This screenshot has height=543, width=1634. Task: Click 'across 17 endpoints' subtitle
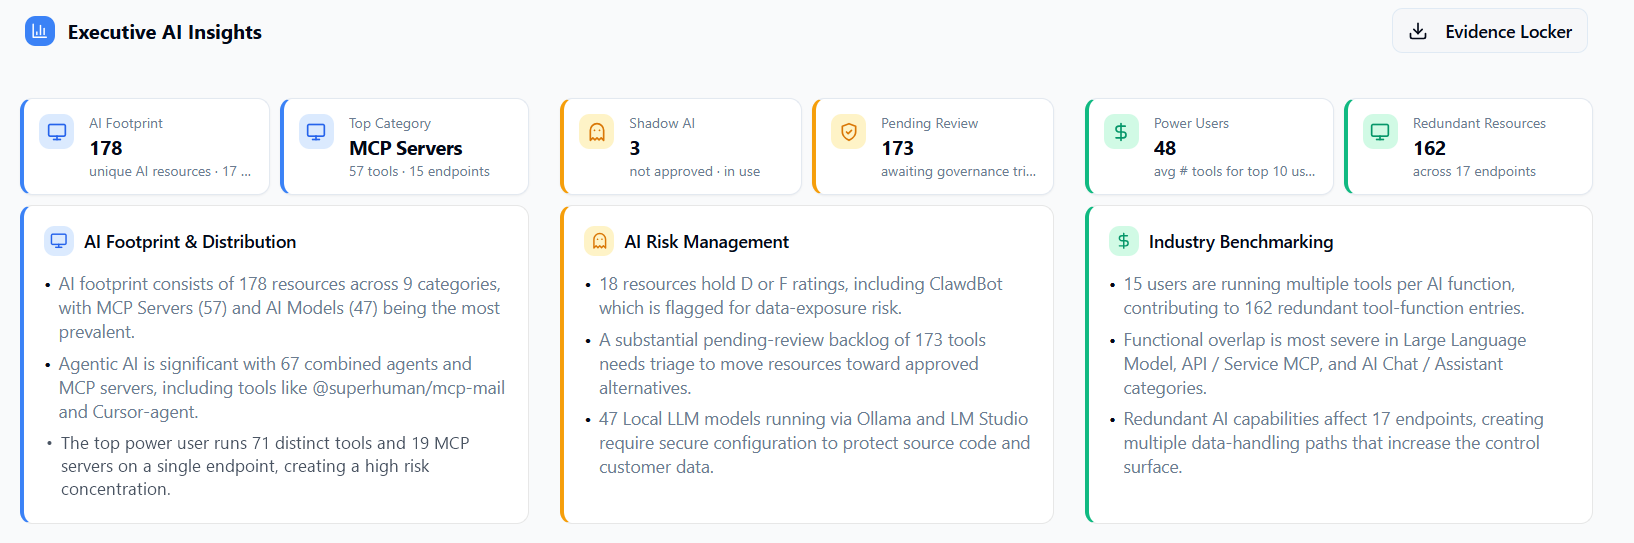click(x=1474, y=171)
